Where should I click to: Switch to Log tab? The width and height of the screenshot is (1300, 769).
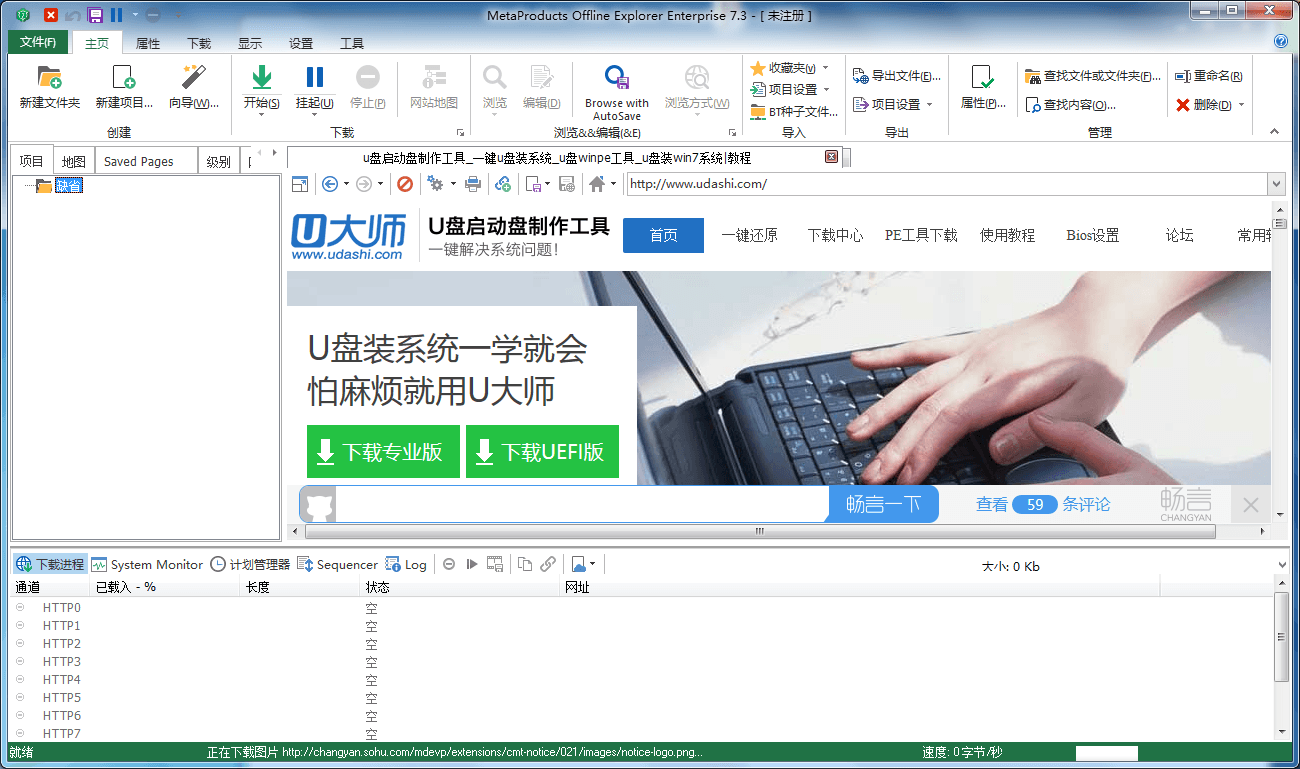point(407,564)
